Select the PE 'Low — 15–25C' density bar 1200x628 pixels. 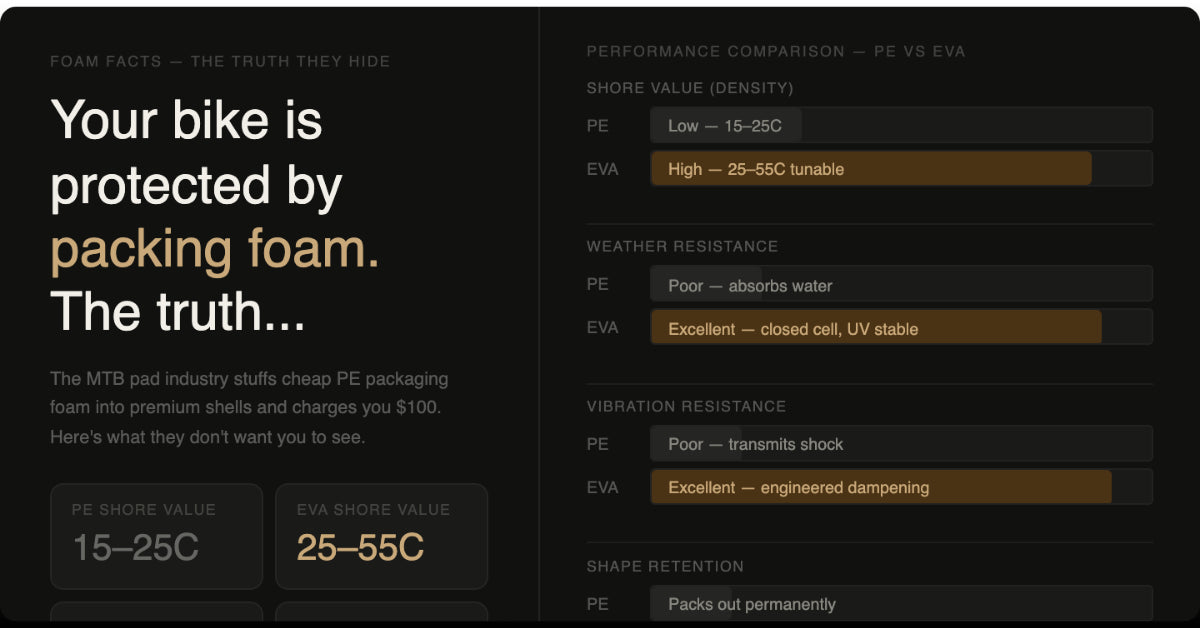pos(901,125)
